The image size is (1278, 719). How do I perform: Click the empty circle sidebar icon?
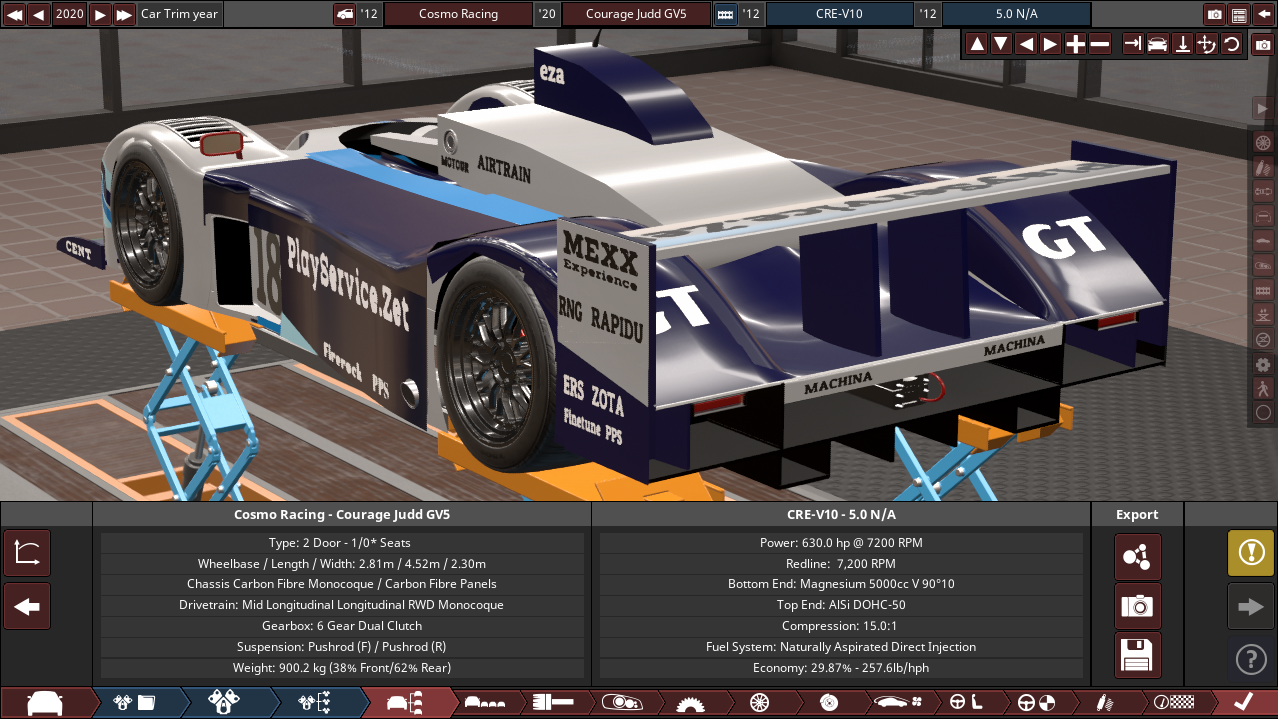(x=1263, y=413)
